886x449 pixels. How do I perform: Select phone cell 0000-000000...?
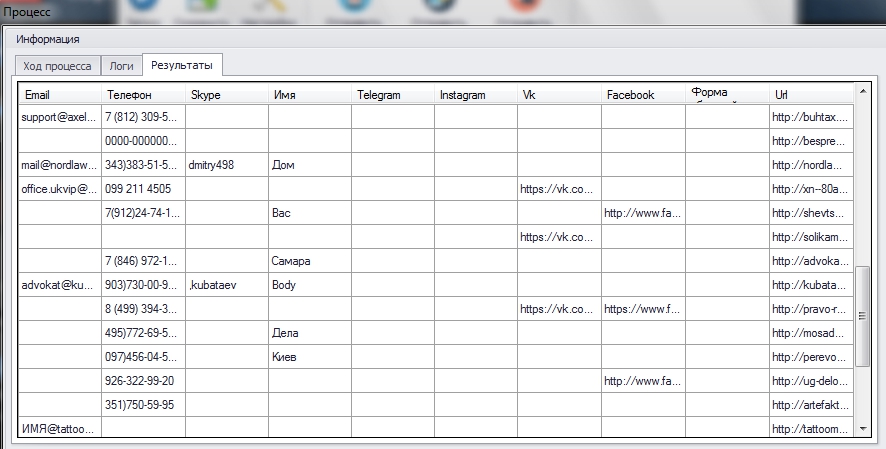(x=144, y=141)
